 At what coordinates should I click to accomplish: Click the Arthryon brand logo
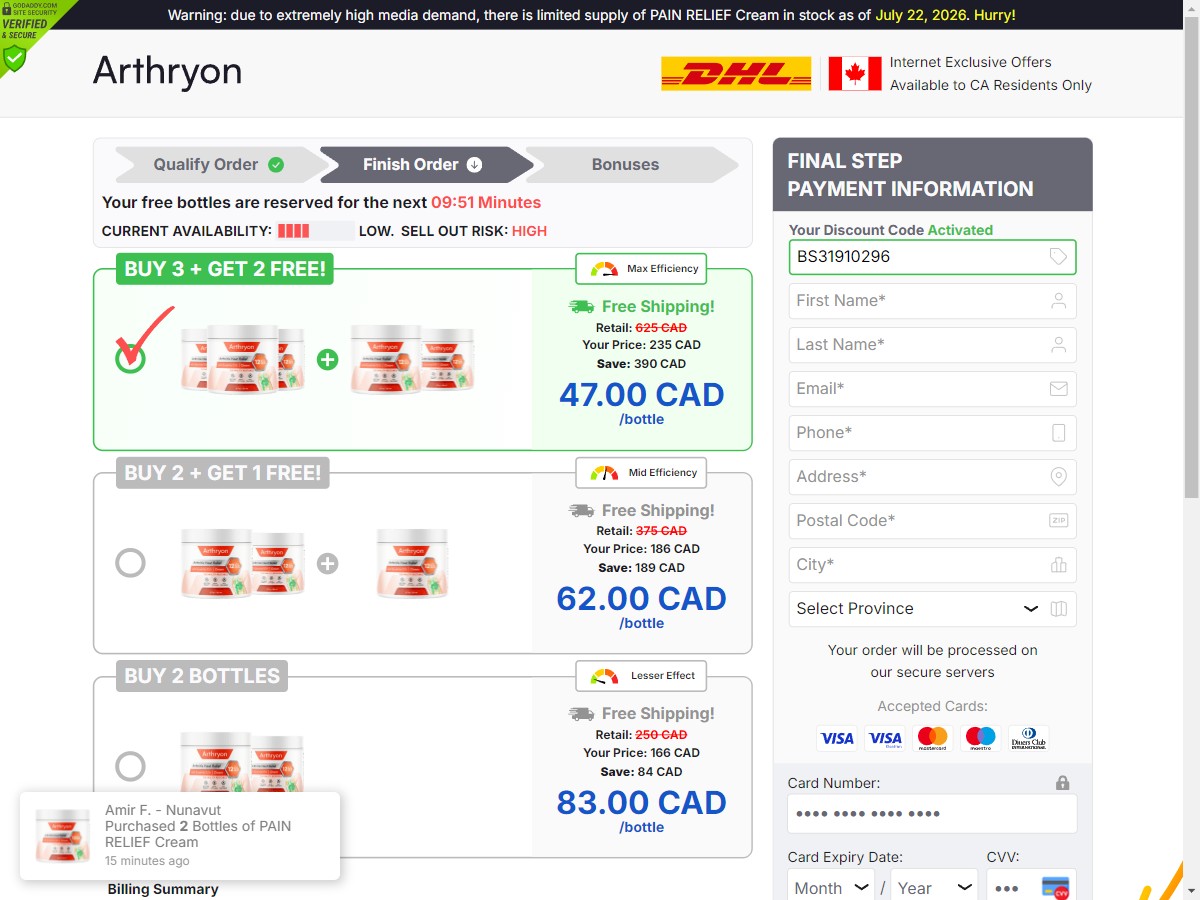(x=167, y=72)
